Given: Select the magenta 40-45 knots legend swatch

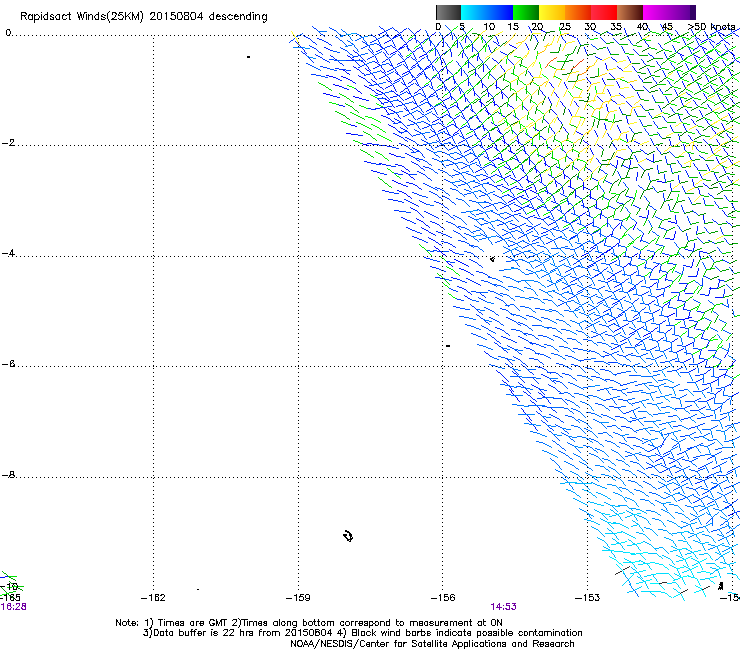Looking at the screenshot, I should (x=656, y=12).
